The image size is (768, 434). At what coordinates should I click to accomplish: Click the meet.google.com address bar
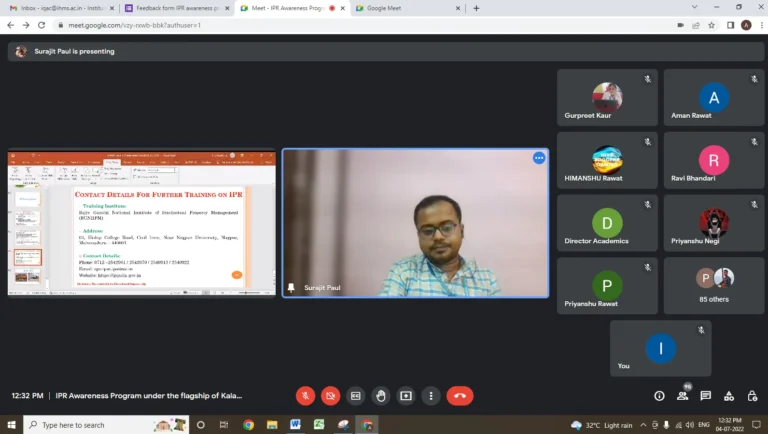point(362,25)
